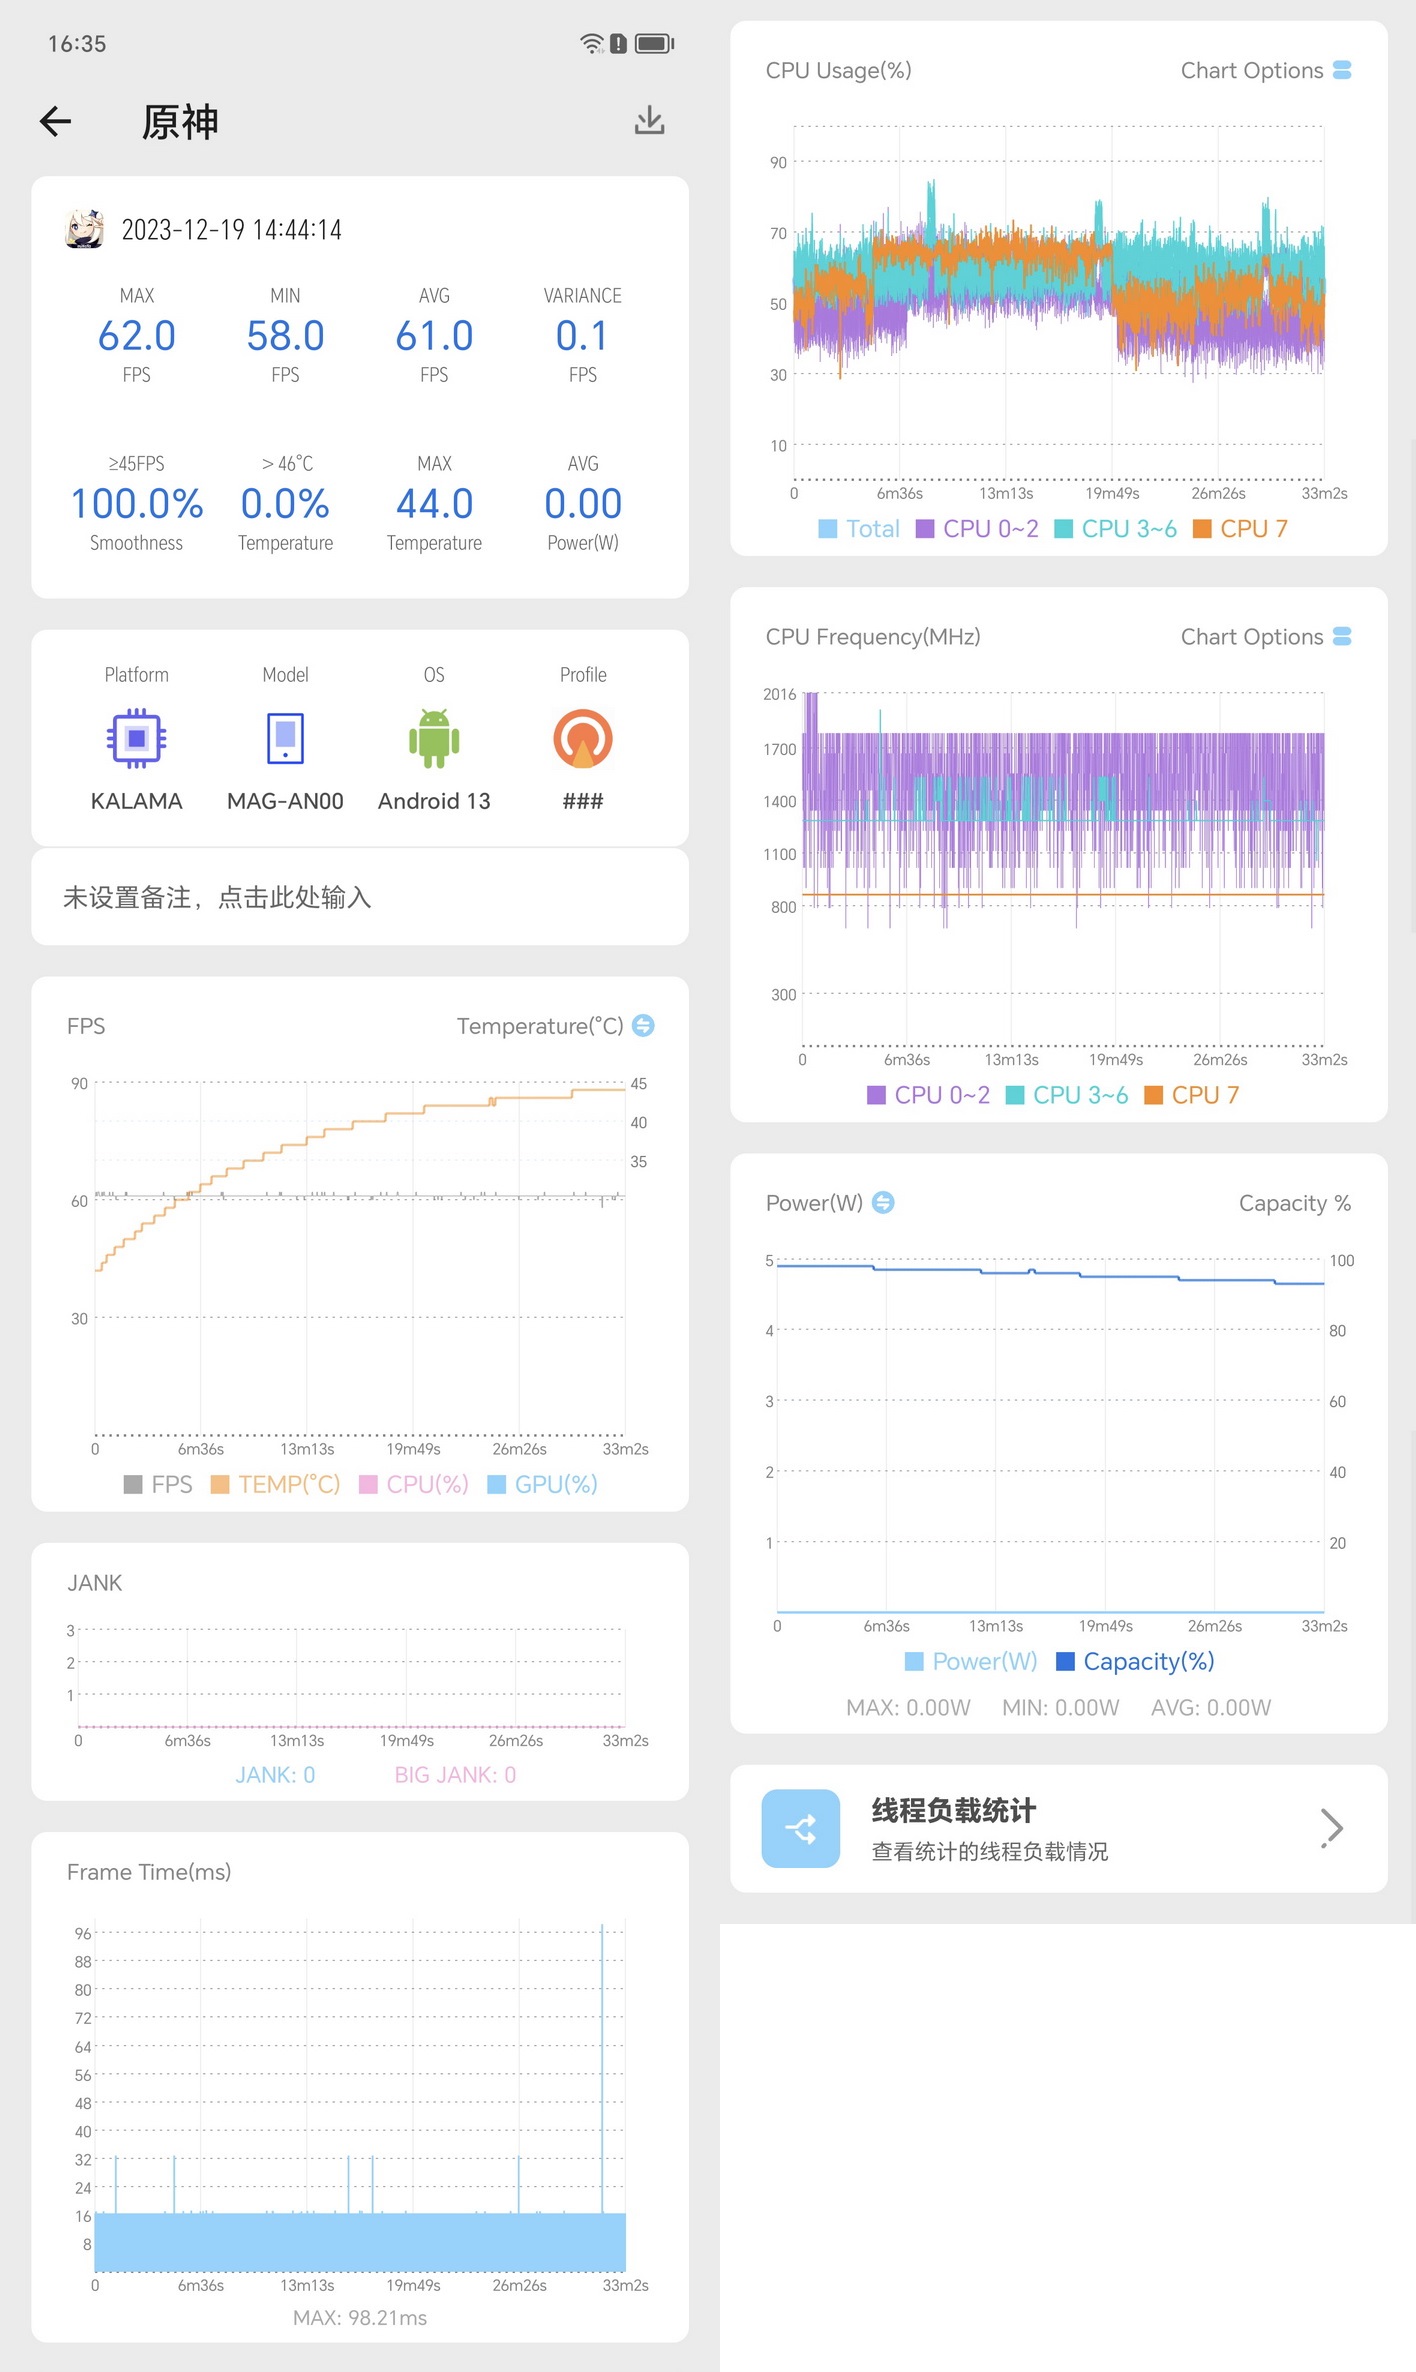Tap the download report icon
The width and height of the screenshot is (1416, 2372).
click(x=649, y=121)
